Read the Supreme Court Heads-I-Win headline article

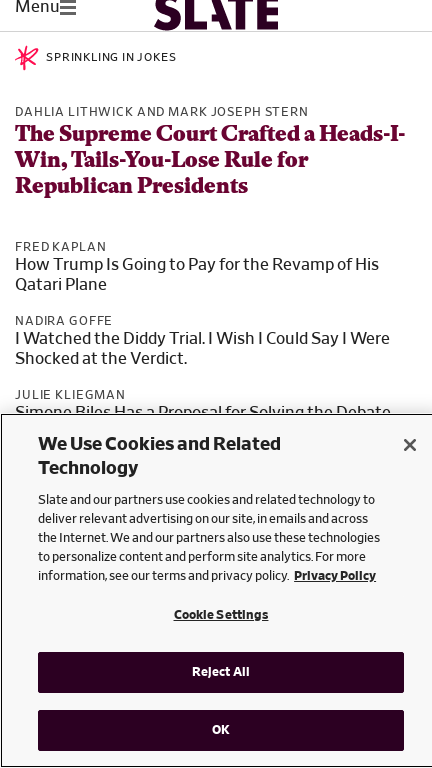[x=211, y=160]
